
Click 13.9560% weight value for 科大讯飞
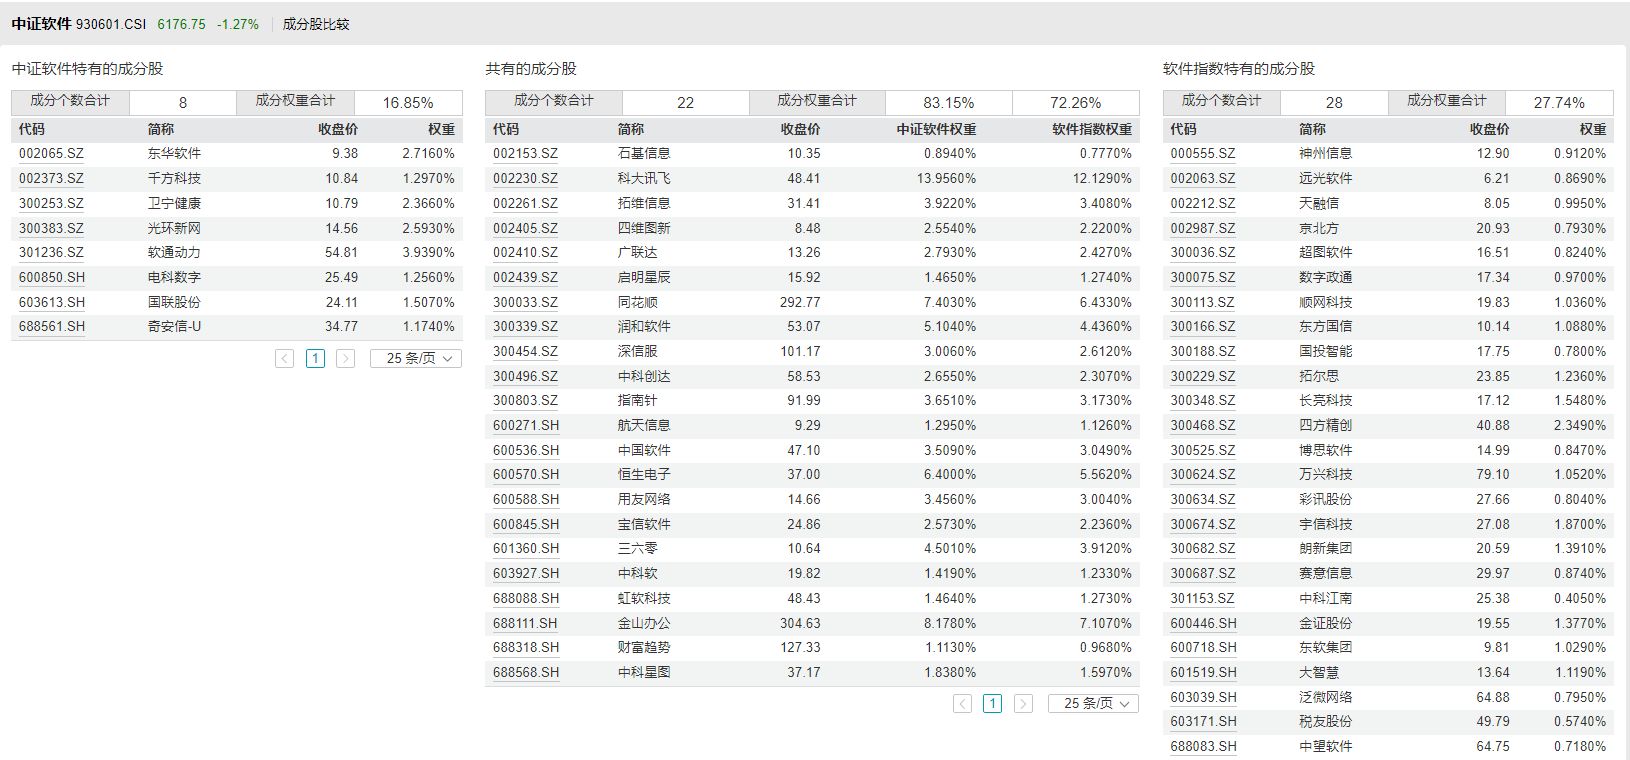(x=946, y=179)
